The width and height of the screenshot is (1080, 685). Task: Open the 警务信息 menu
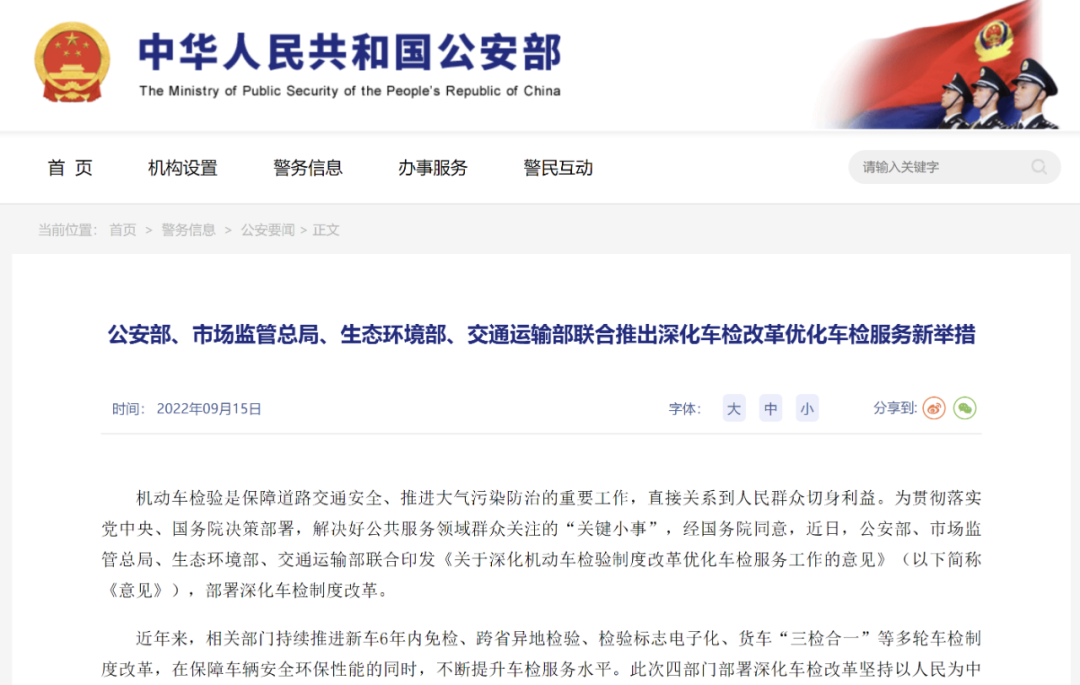(x=308, y=168)
